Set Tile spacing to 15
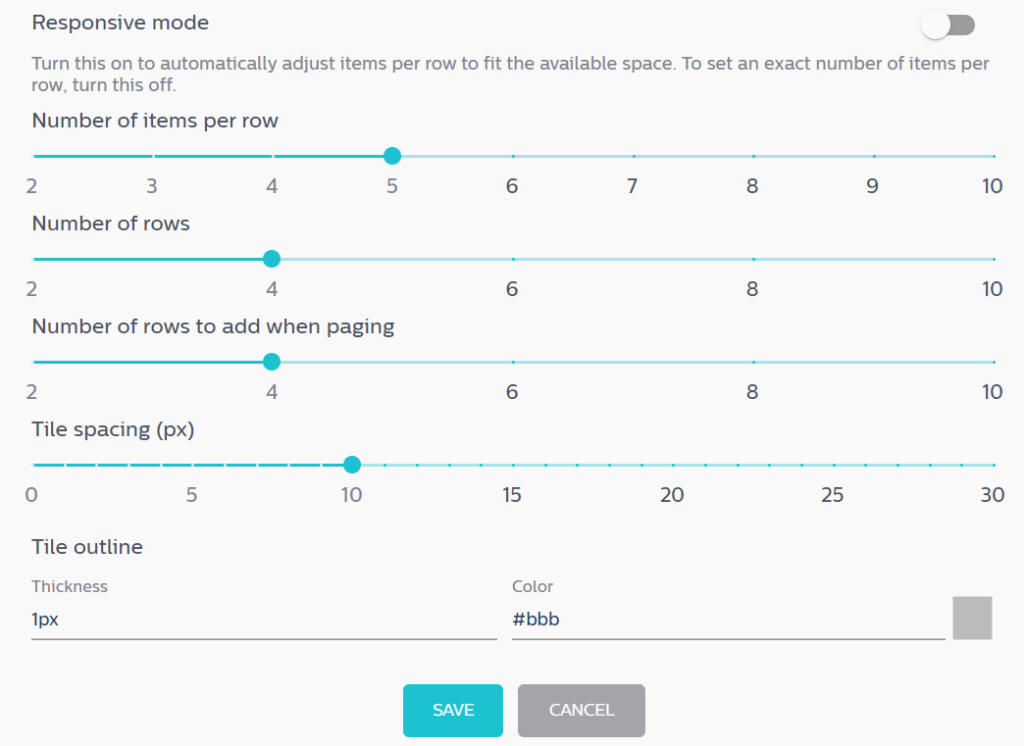This screenshot has width=1024, height=746. tap(513, 465)
